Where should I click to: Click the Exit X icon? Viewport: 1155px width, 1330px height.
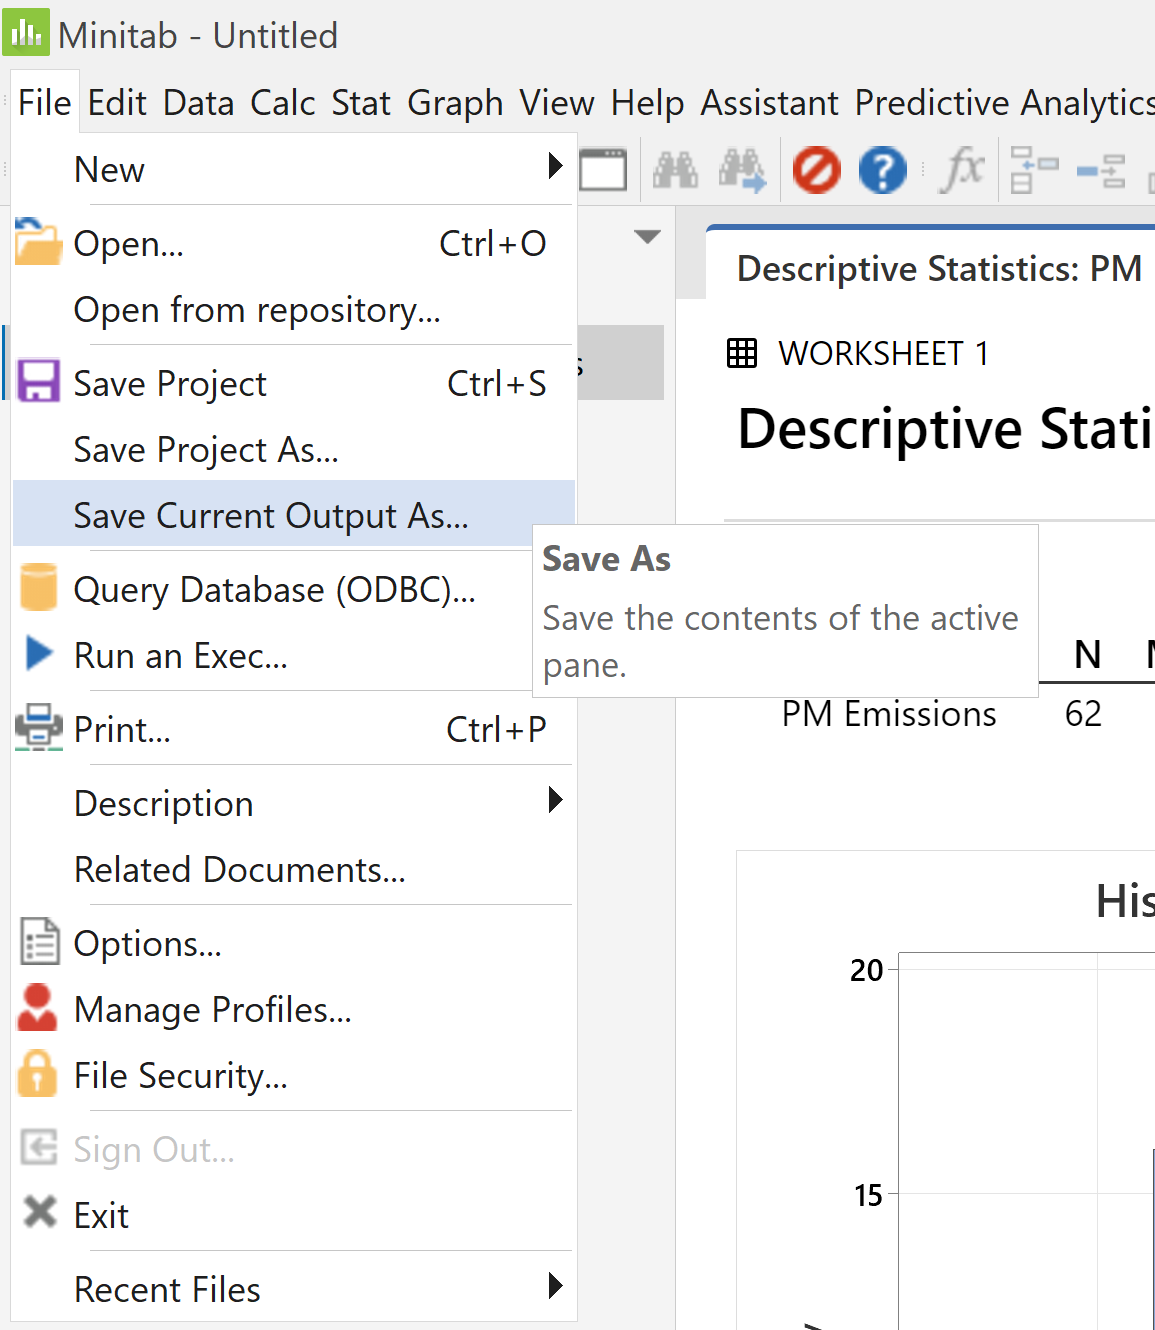click(x=40, y=1213)
